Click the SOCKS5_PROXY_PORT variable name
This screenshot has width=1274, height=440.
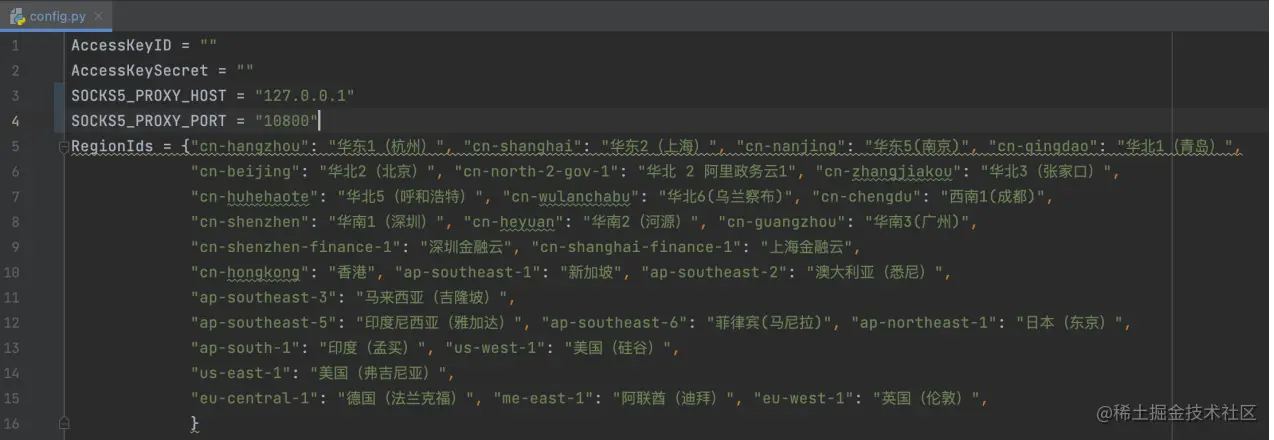147,121
